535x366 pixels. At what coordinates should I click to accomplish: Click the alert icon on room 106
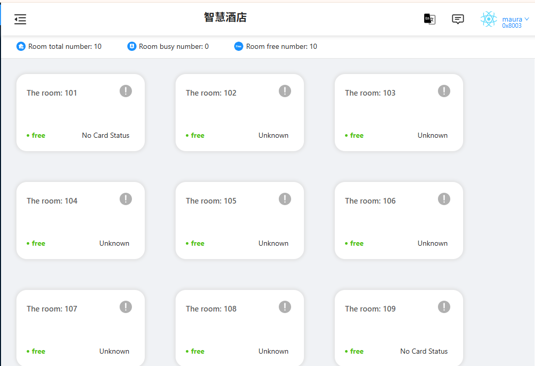[444, 199]
